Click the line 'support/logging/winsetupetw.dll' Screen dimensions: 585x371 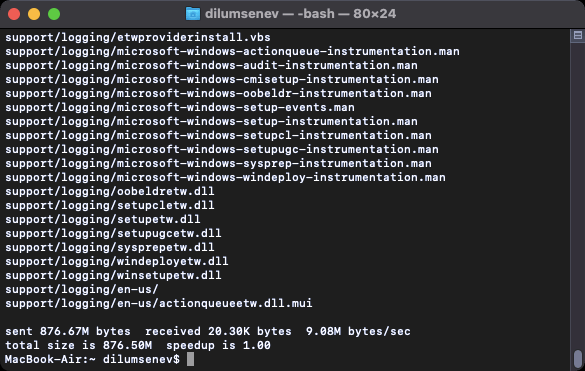(113, 275)
